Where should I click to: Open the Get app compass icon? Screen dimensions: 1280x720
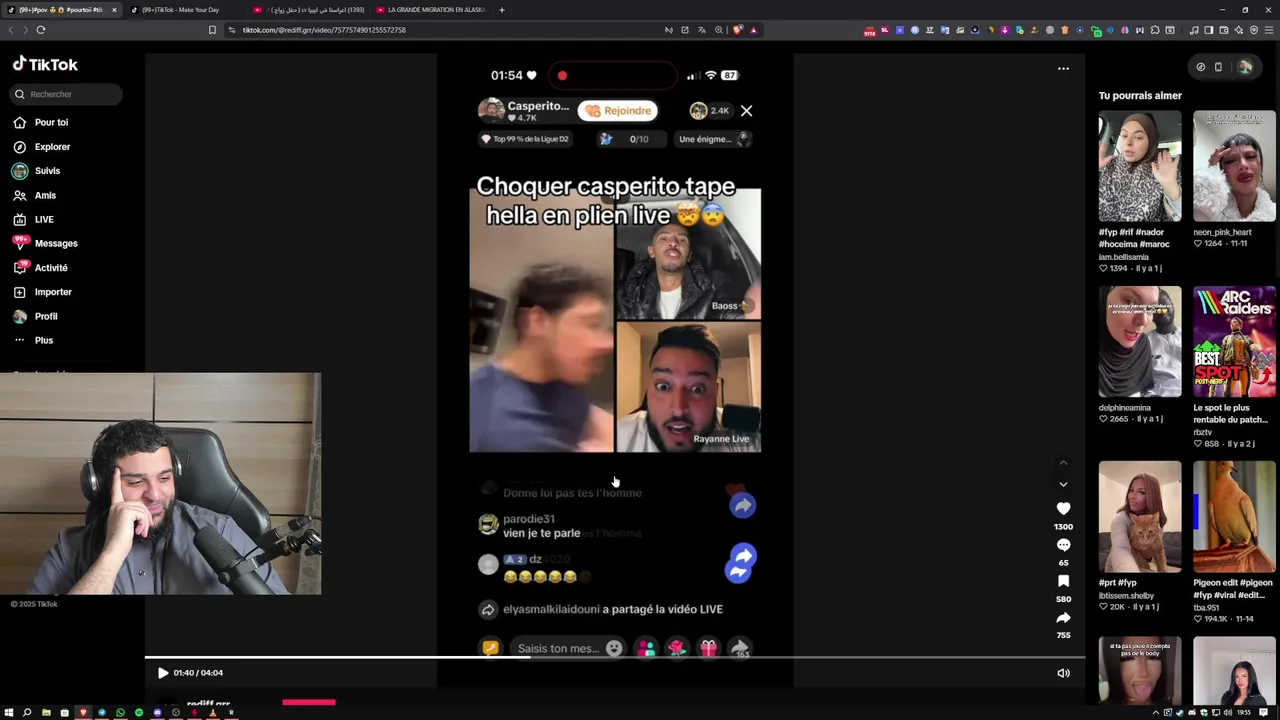[1200, 67]
